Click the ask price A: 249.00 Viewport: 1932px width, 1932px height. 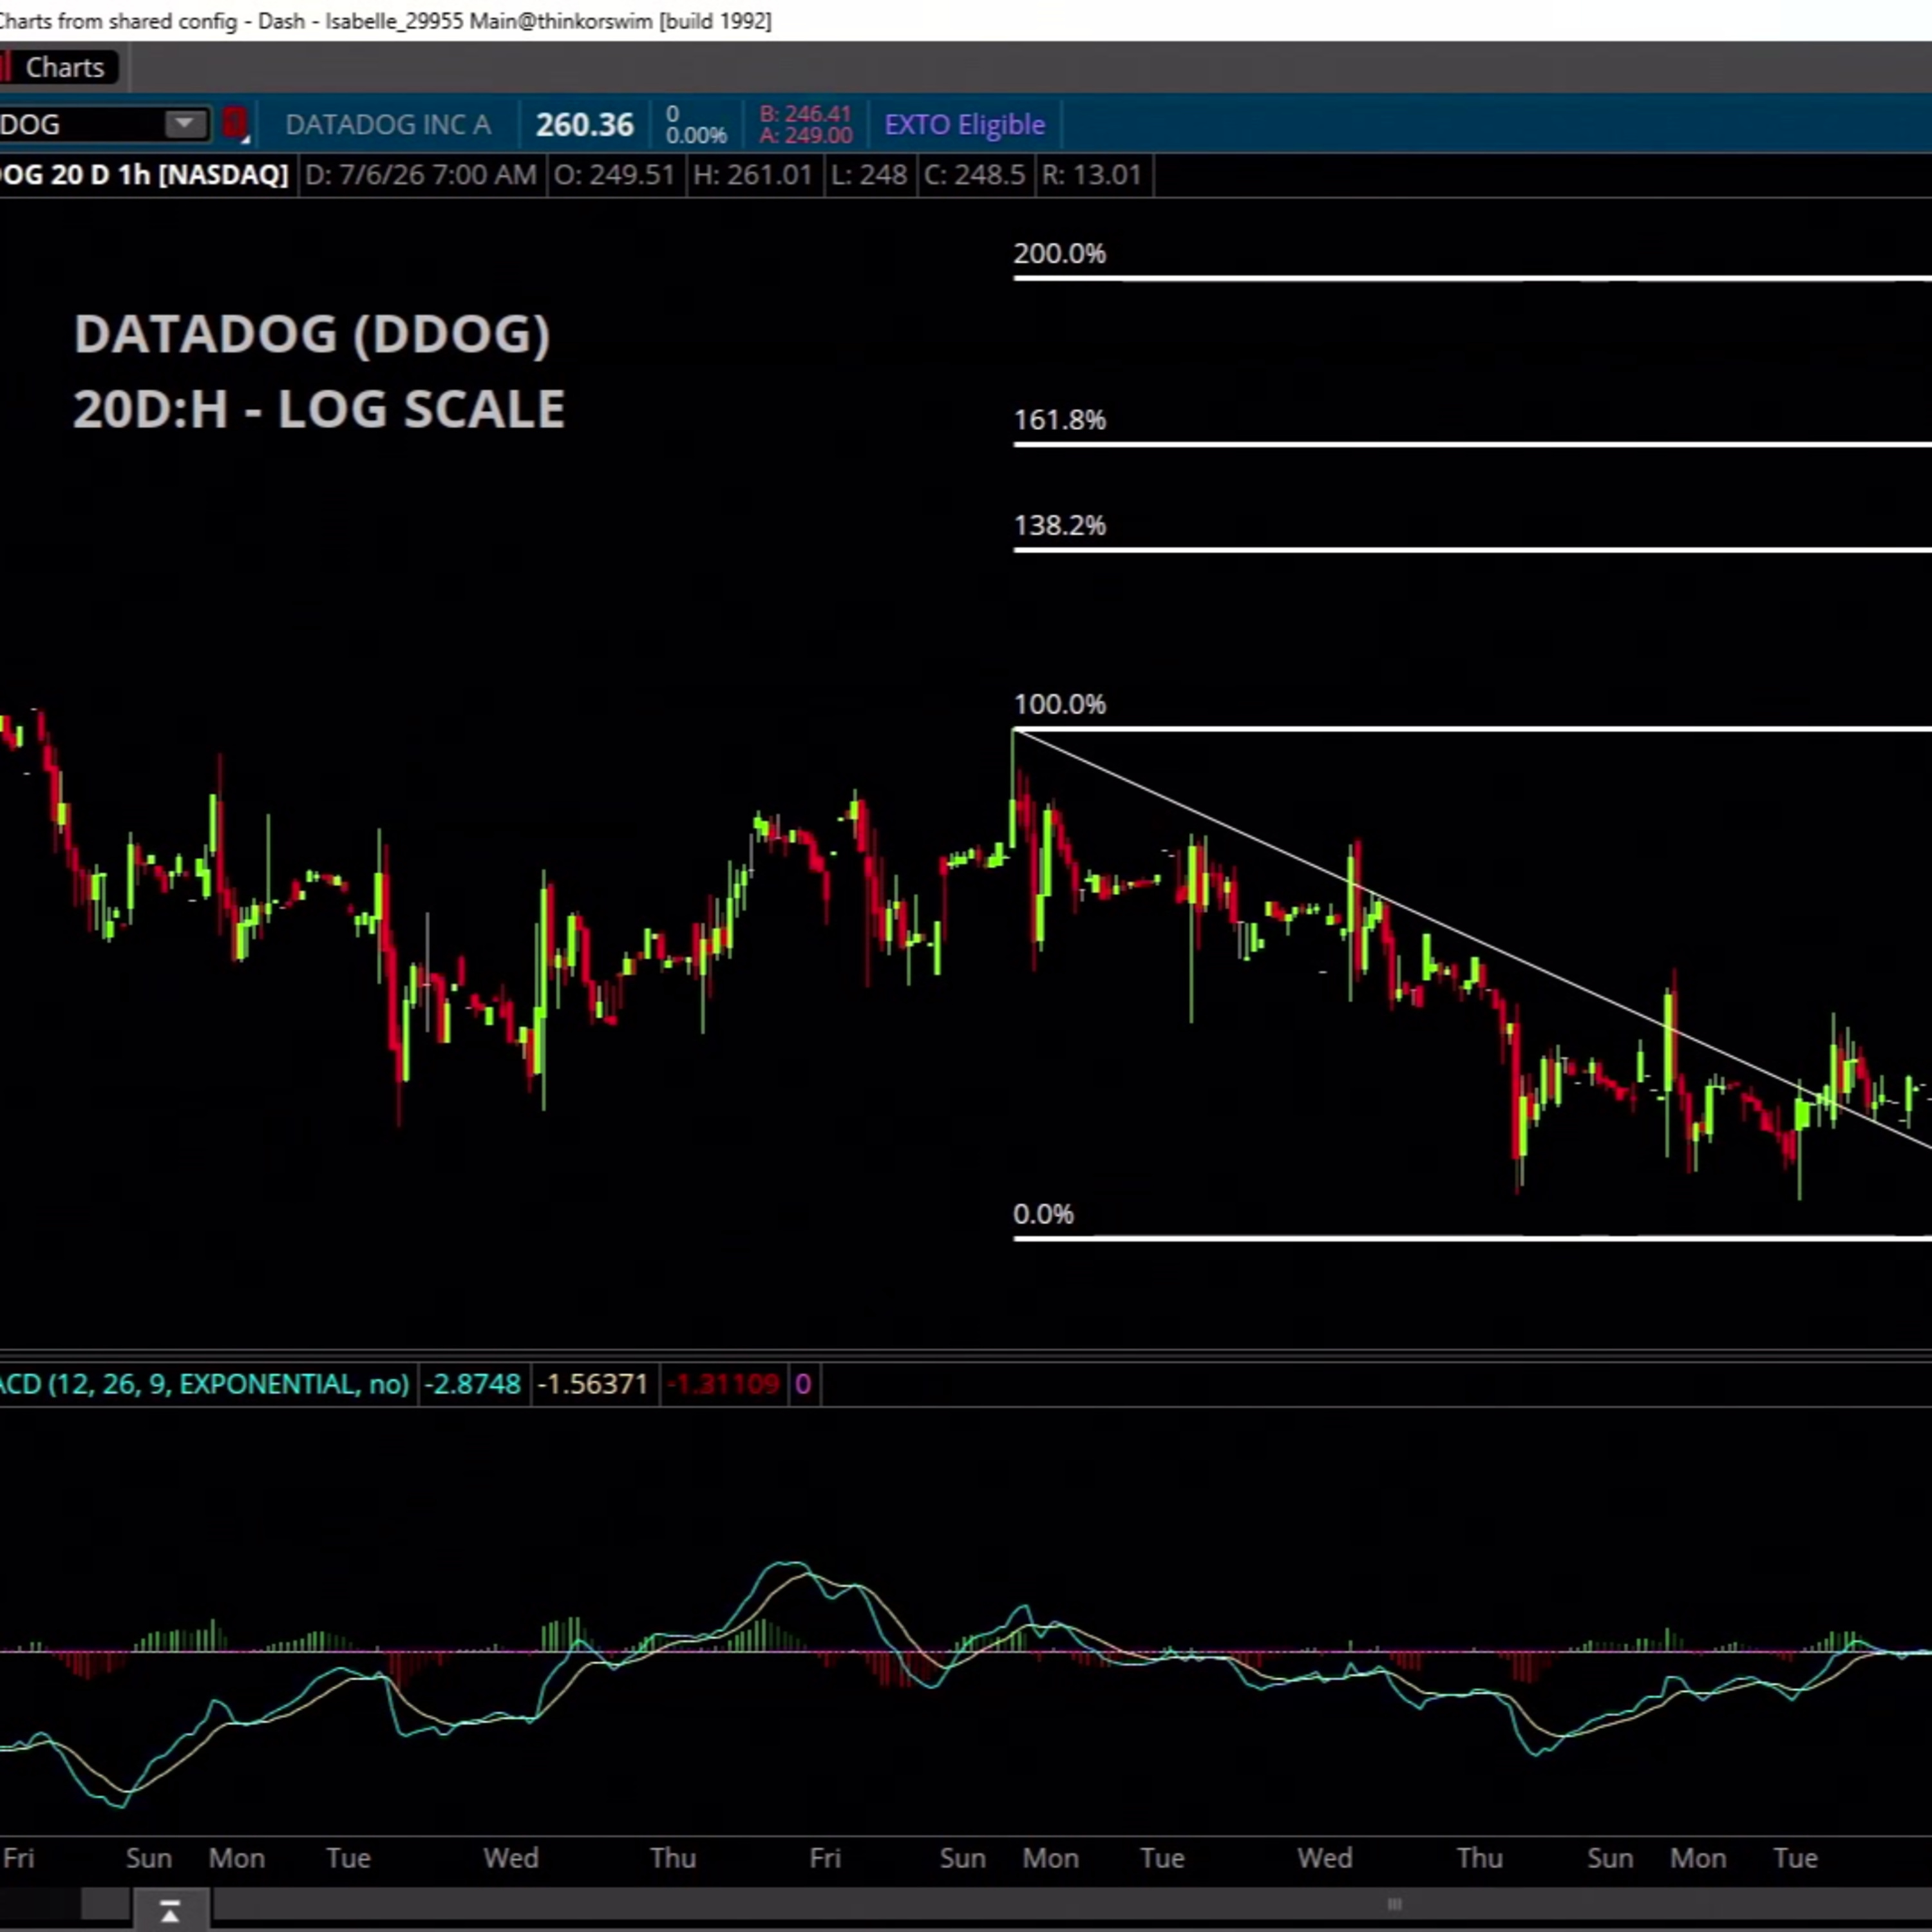[805, 135]
